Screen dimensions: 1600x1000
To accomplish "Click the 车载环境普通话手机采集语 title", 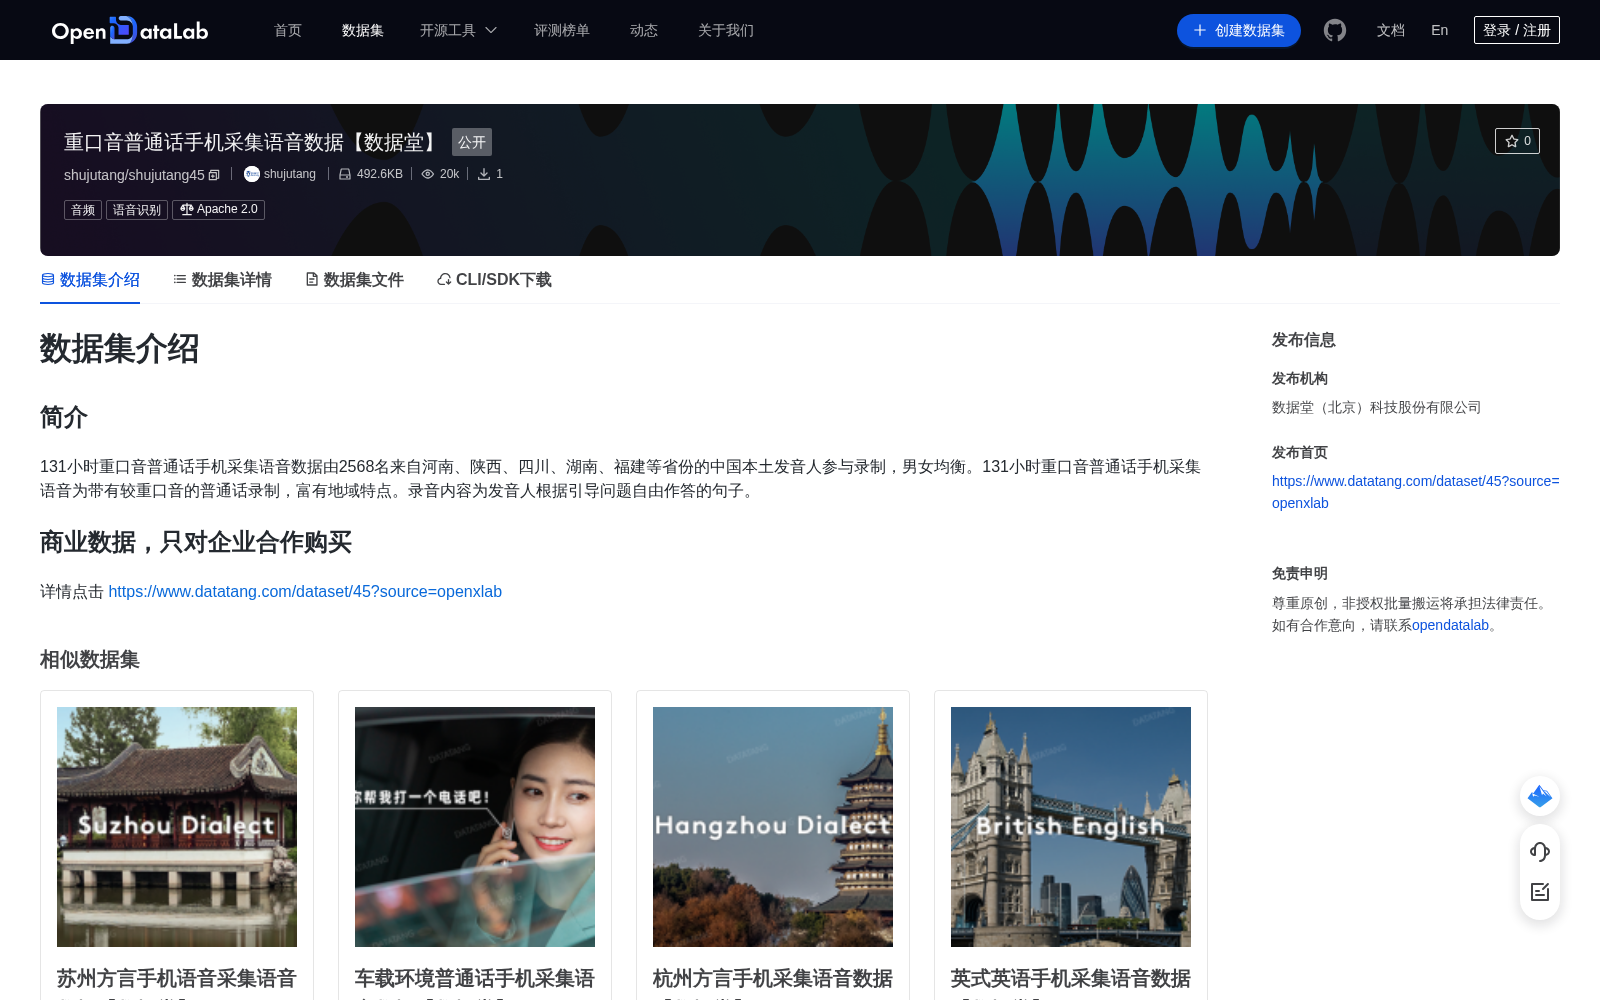I will coord(475,978).
